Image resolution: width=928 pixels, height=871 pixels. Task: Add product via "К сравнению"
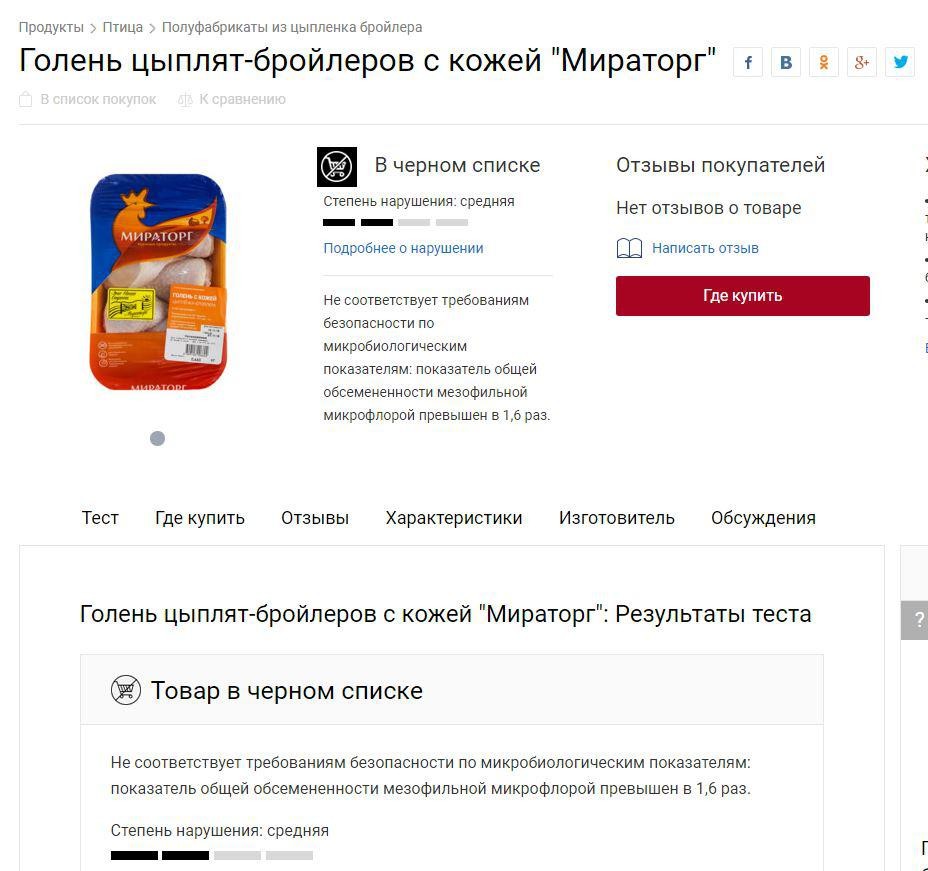231,99
